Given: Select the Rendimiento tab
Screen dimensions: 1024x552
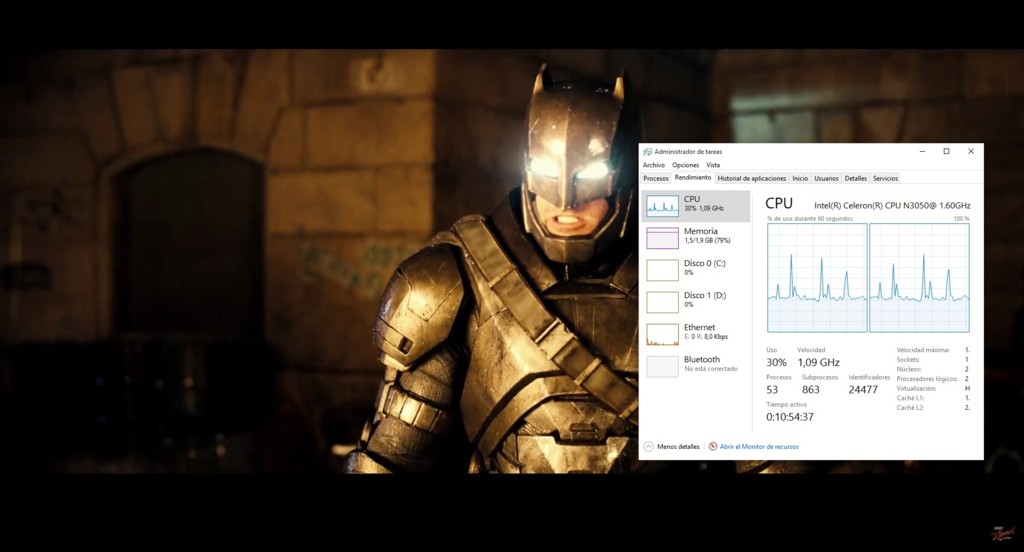Looking at the screenshot, I should [693, 178].
